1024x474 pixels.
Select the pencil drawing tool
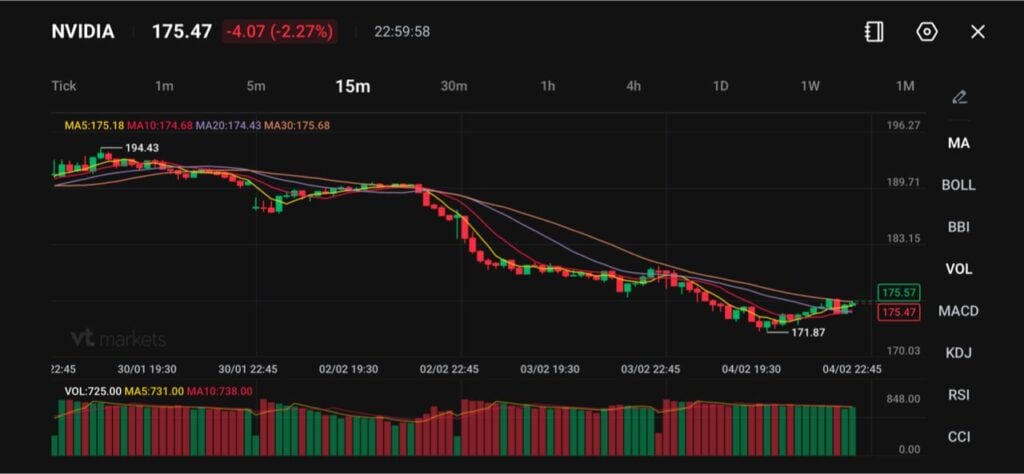959,97
